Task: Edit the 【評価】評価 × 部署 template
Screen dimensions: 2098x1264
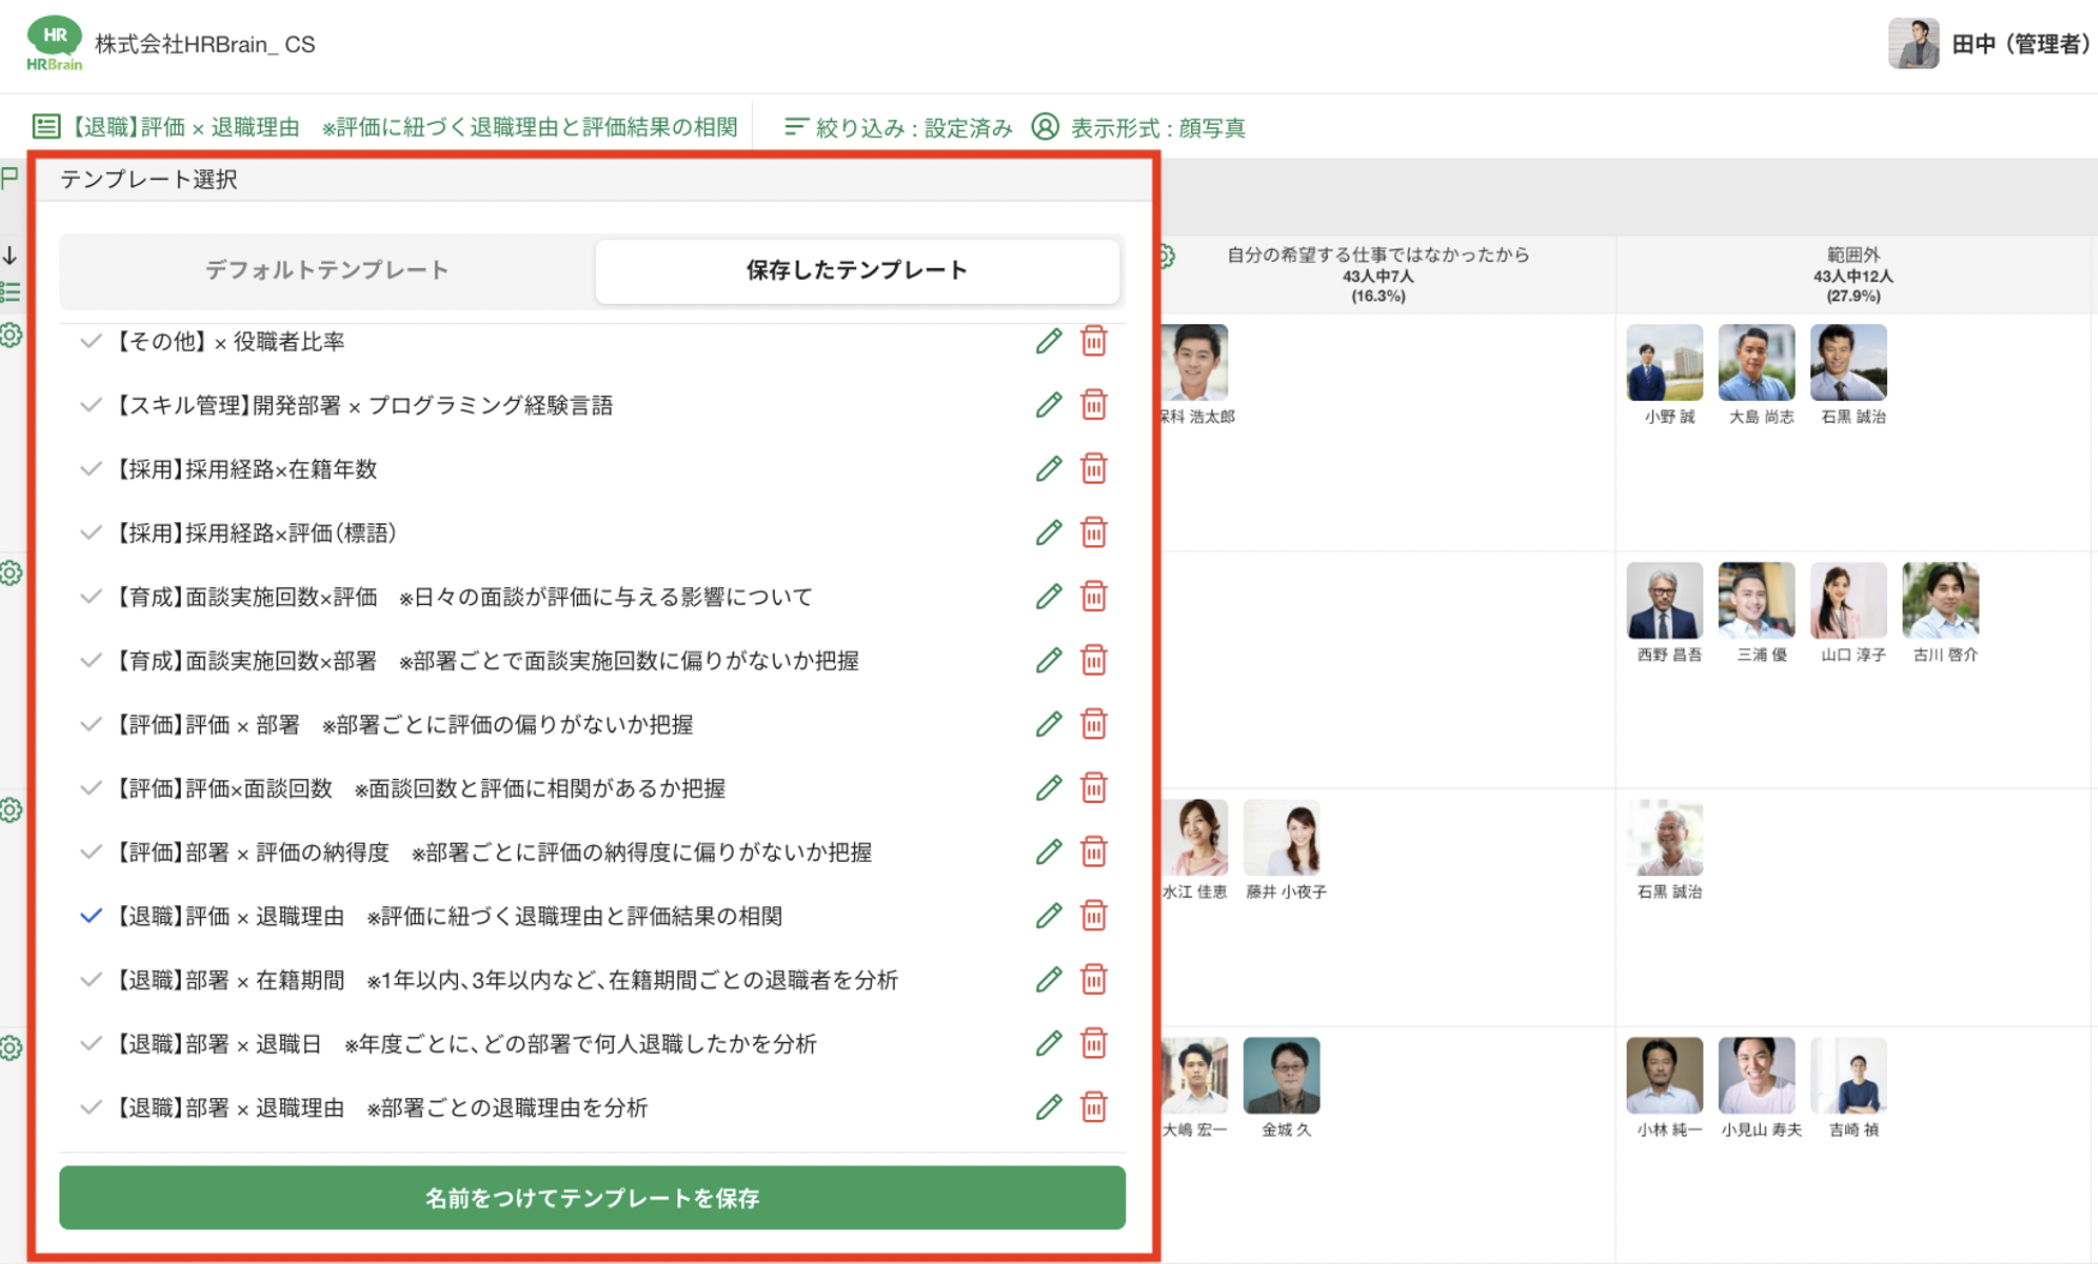Action: pos(1048,724)
